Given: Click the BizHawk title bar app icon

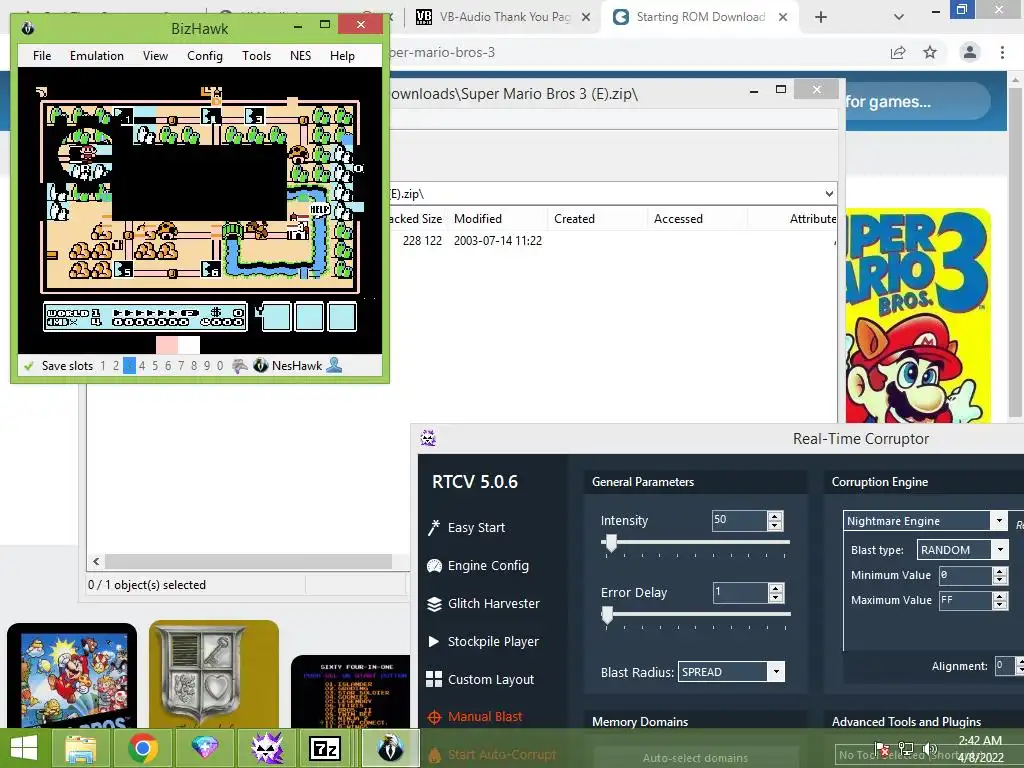Looking at the screenshot, I should [x=27, y=28].
